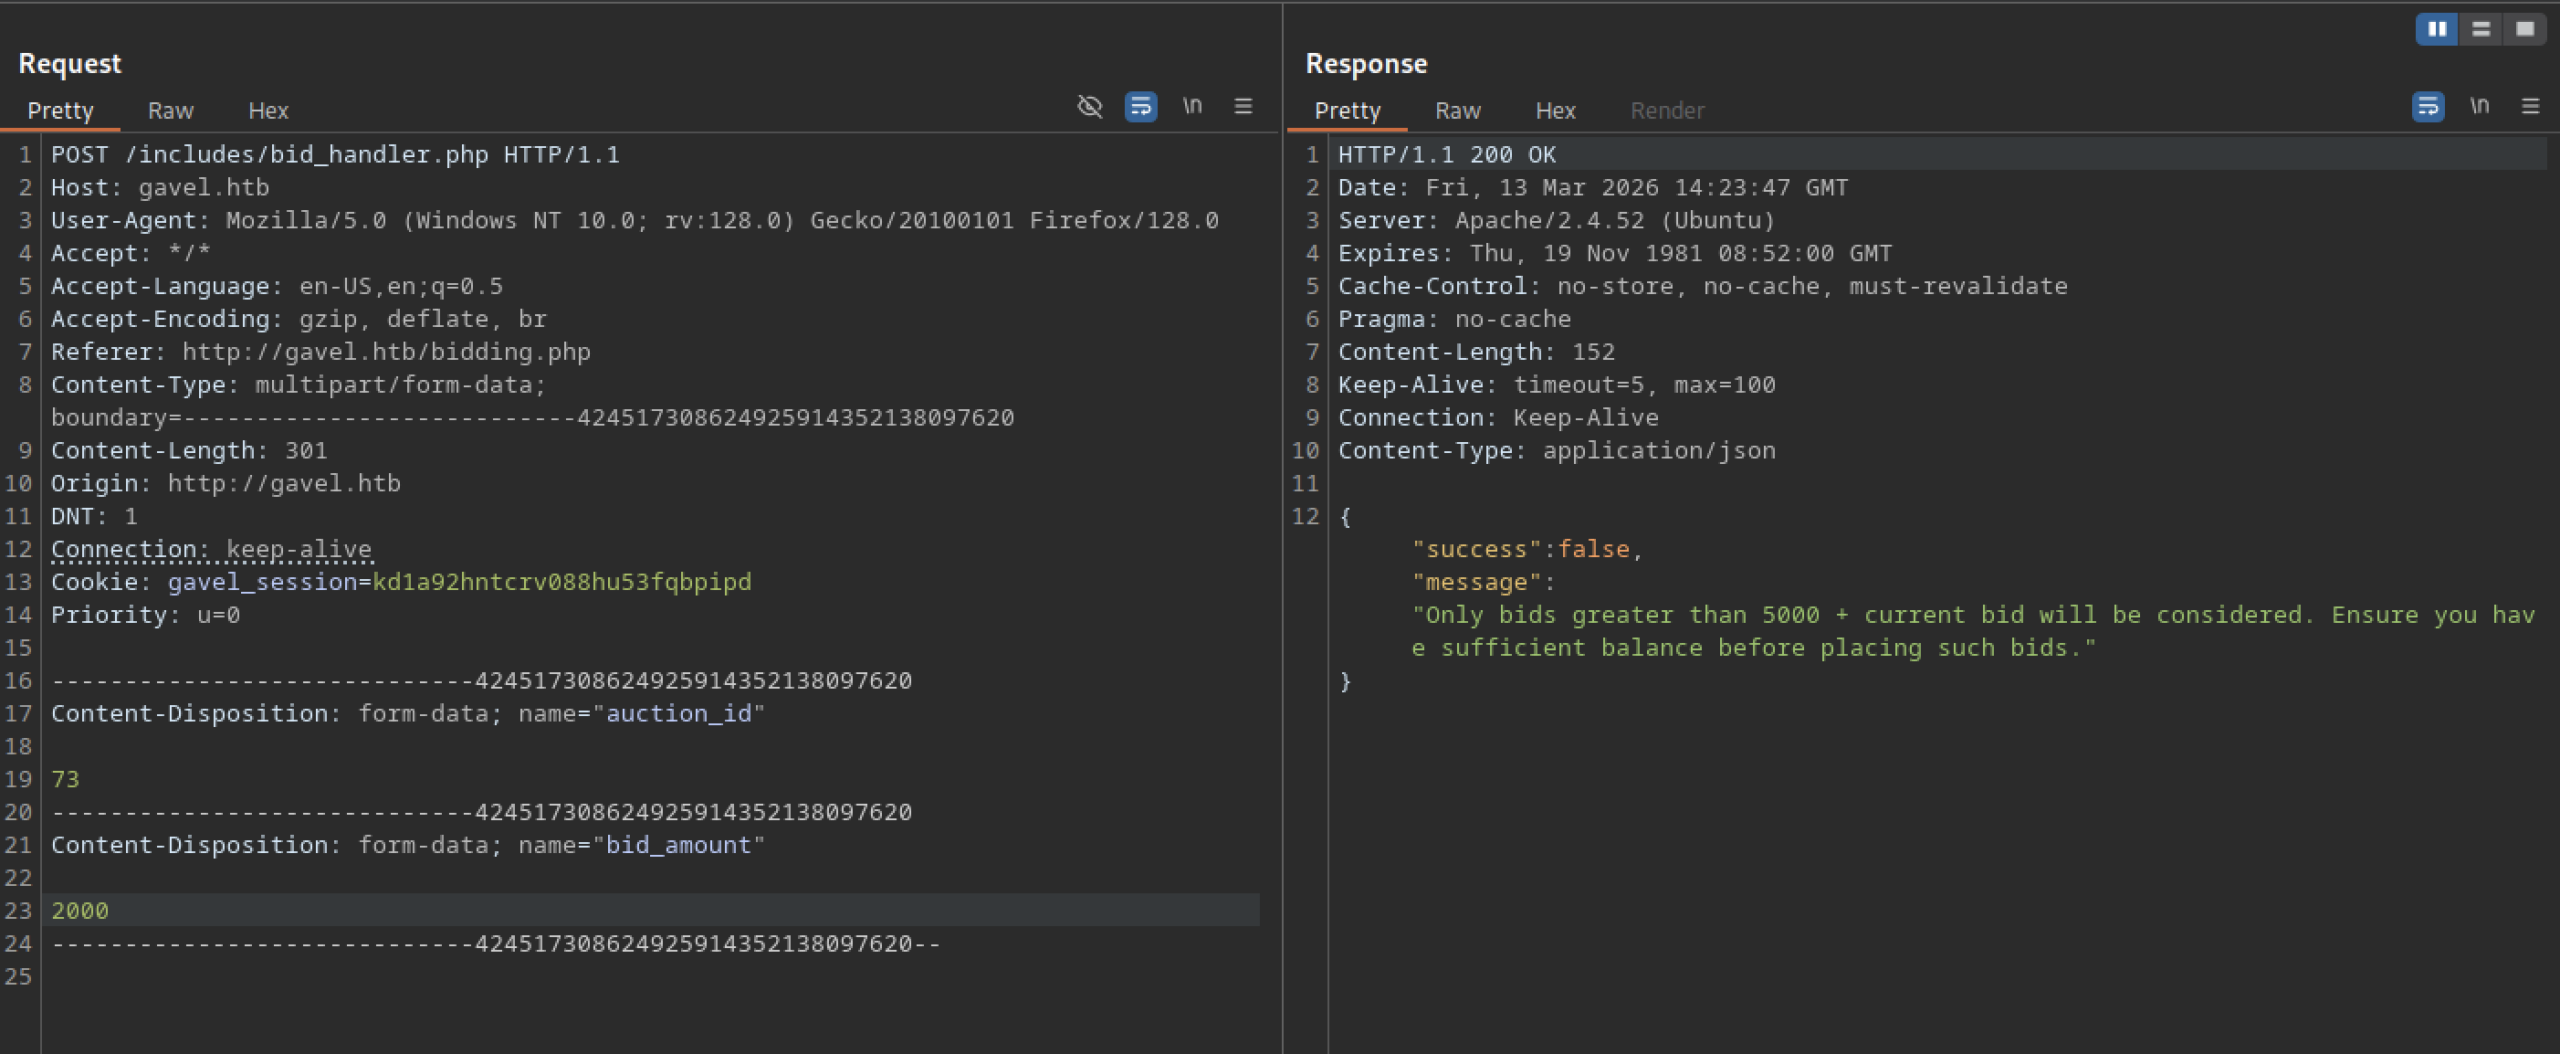2560x1054 pixels.
Task: Show non-printable \n characters in Response
Action: coord(2479,106)
